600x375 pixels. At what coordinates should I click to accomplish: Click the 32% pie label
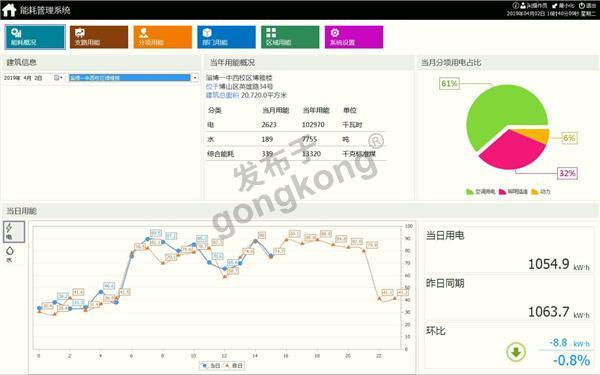567,173
